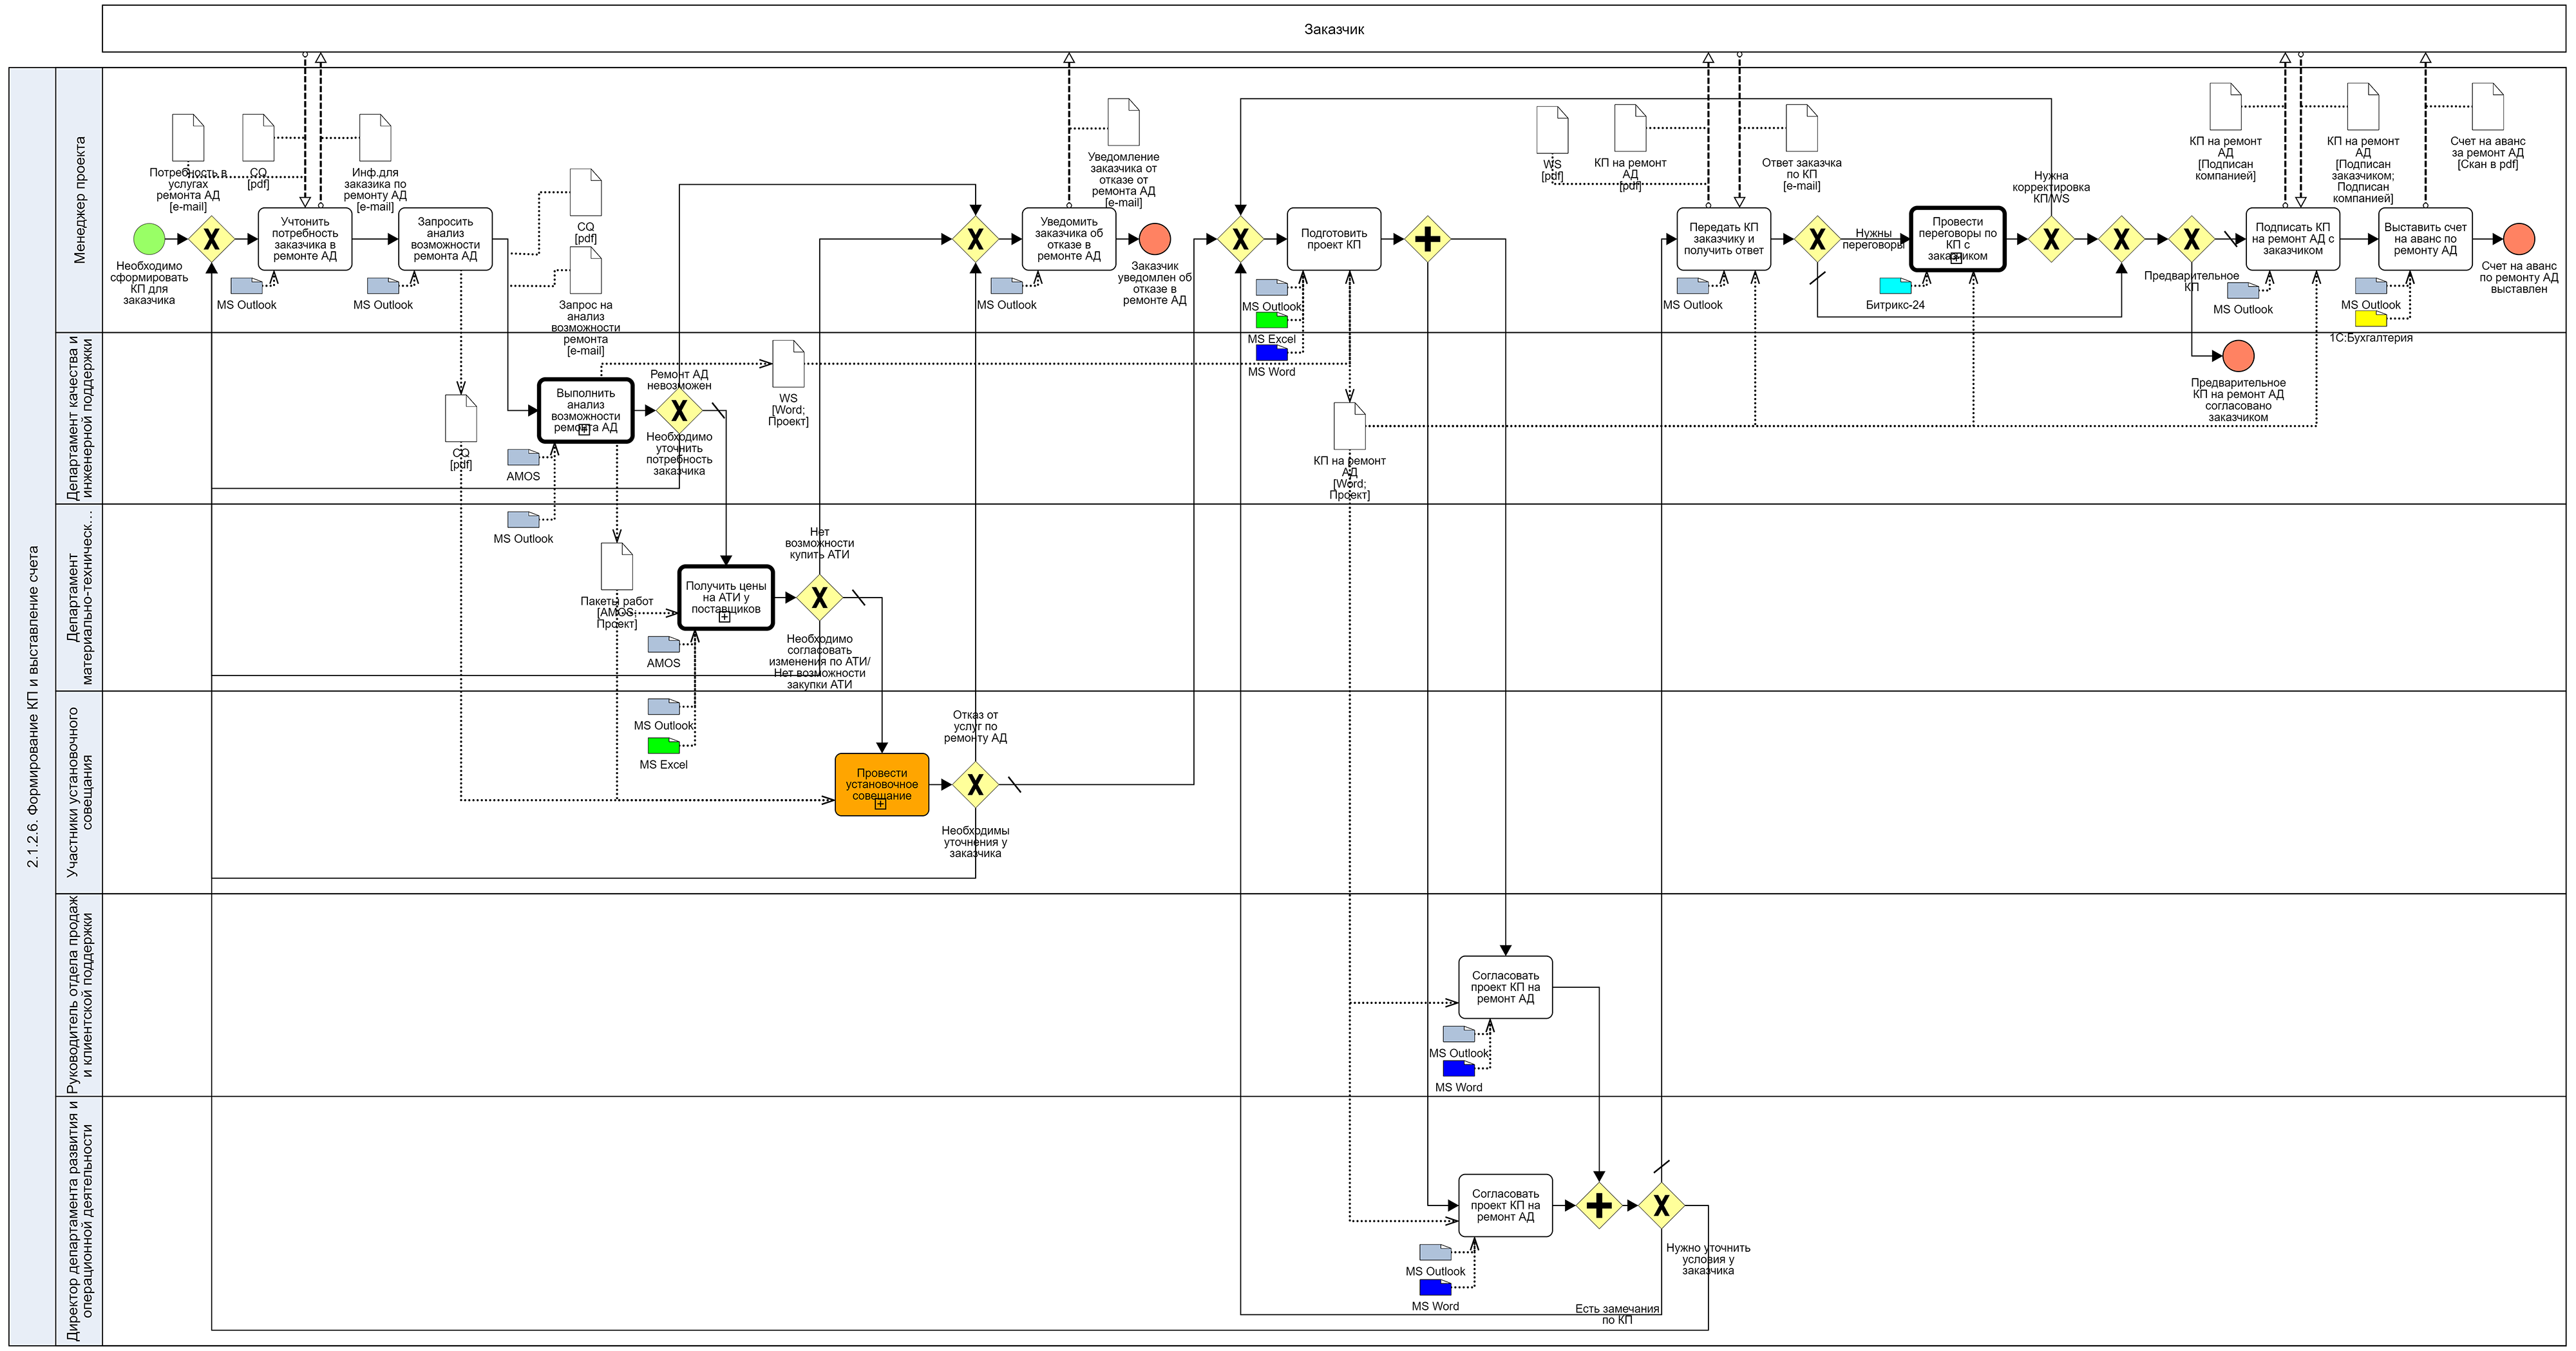The image size is (2576, 1351).
Task: Click the 'Нужна корректировка КП/WS' gateway
Action: tap(2051, 239)
